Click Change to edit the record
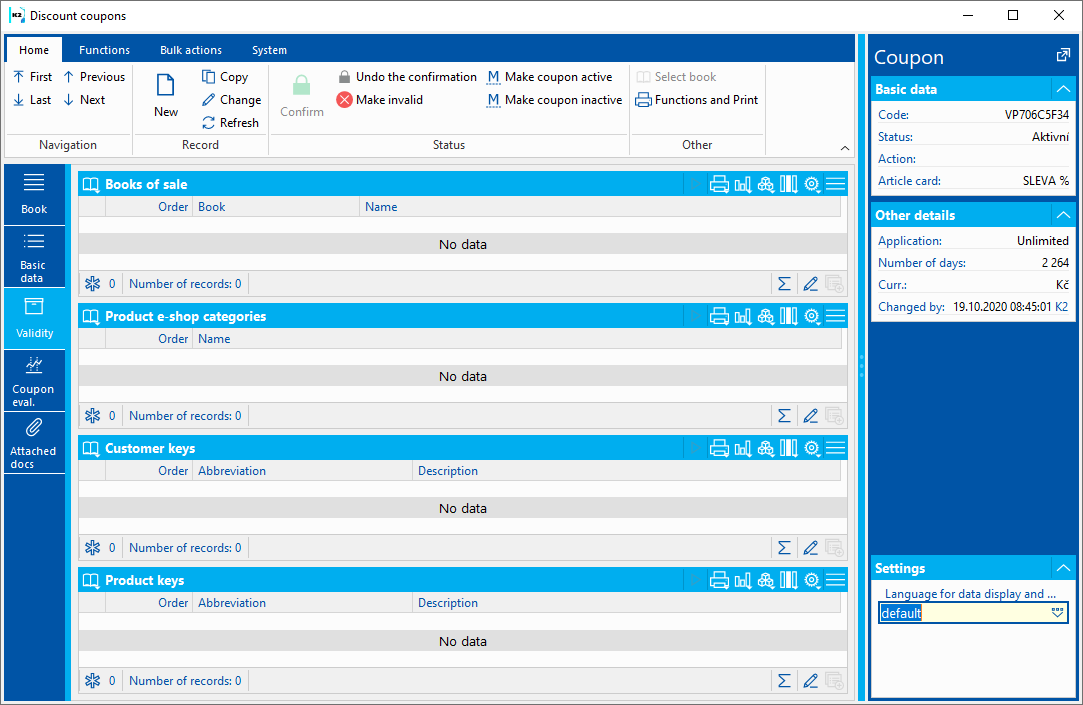The height and width of the screenshot is (705, 1083). pos(231,99)
